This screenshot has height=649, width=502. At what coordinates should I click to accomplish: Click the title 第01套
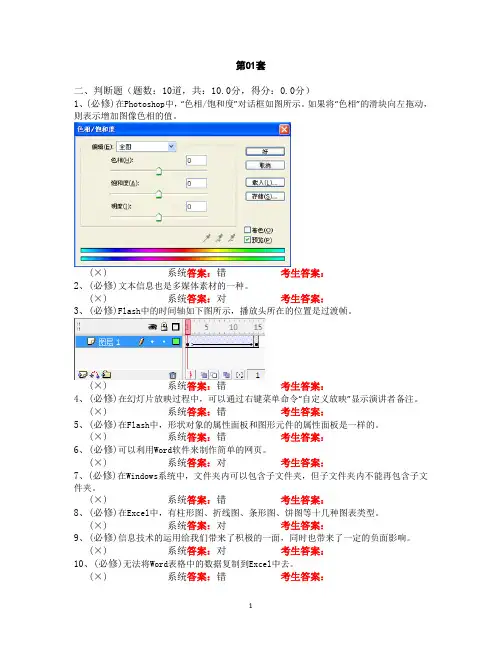point(250,65)
